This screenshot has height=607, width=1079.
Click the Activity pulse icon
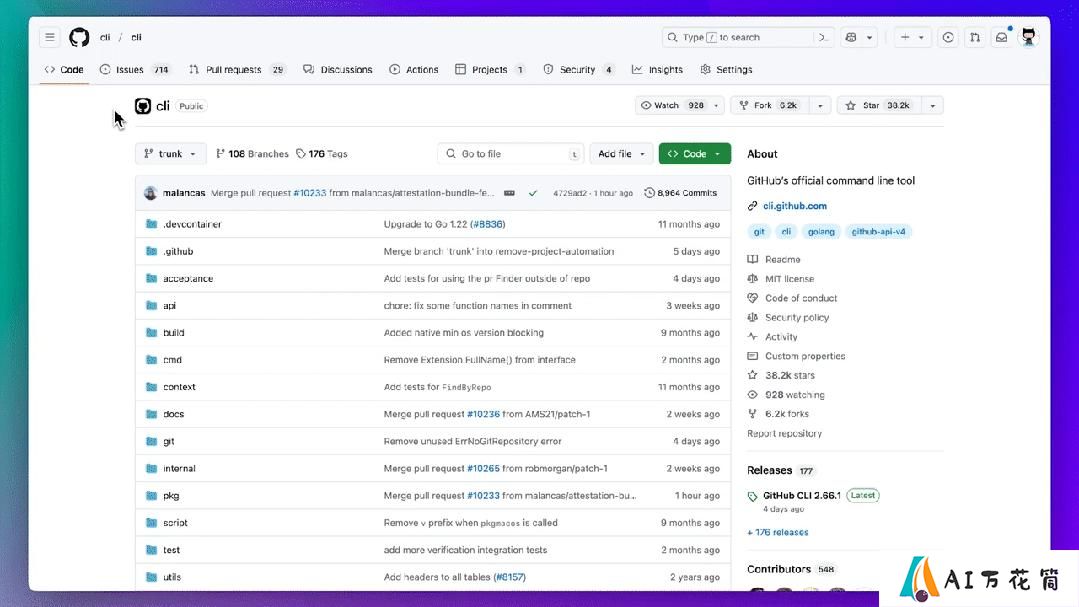click(x=753, y=337)
